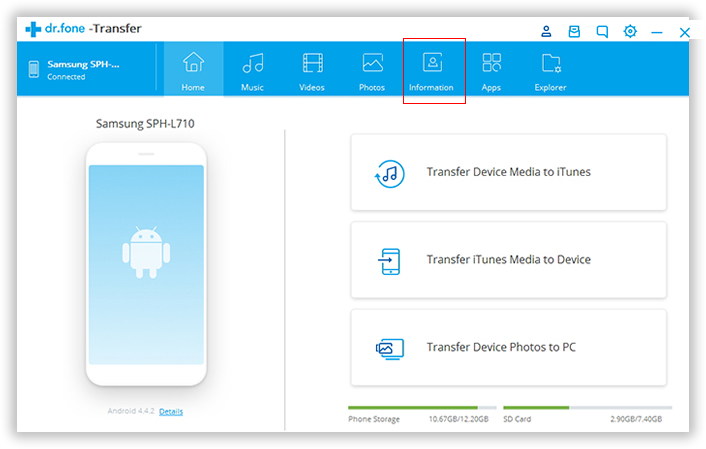Click the 'Android 4.4.2' version text
Screen dimensions: 706x449
point(131,411)
